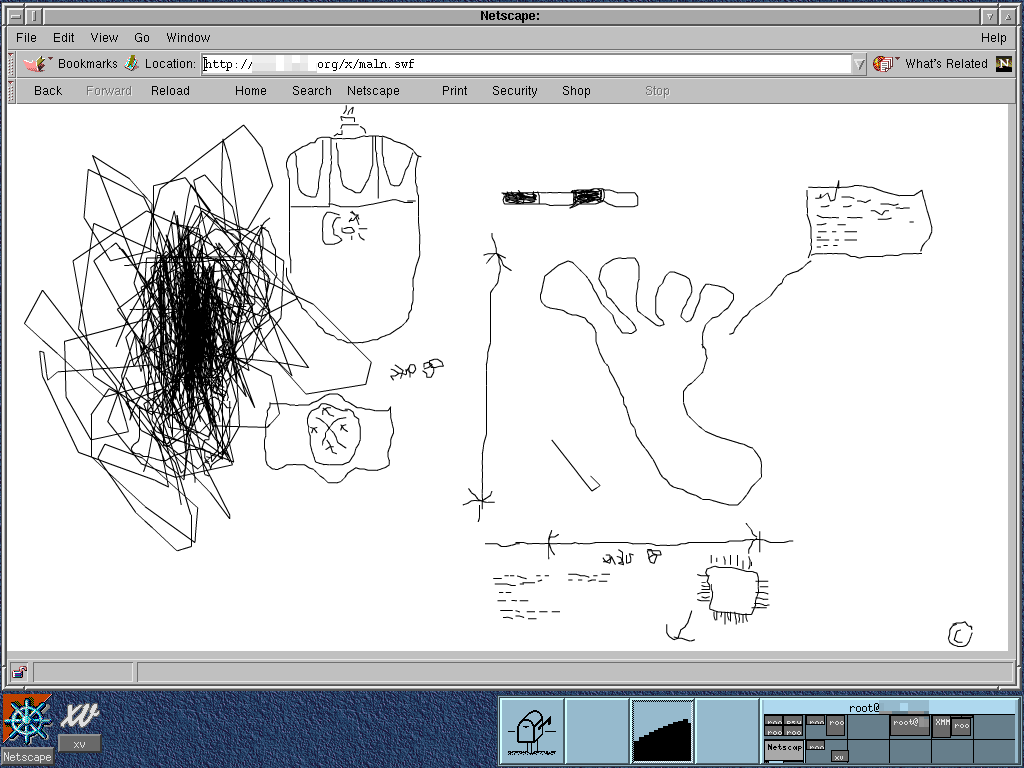Click the security lock icon in status bar

click(19, 672)
